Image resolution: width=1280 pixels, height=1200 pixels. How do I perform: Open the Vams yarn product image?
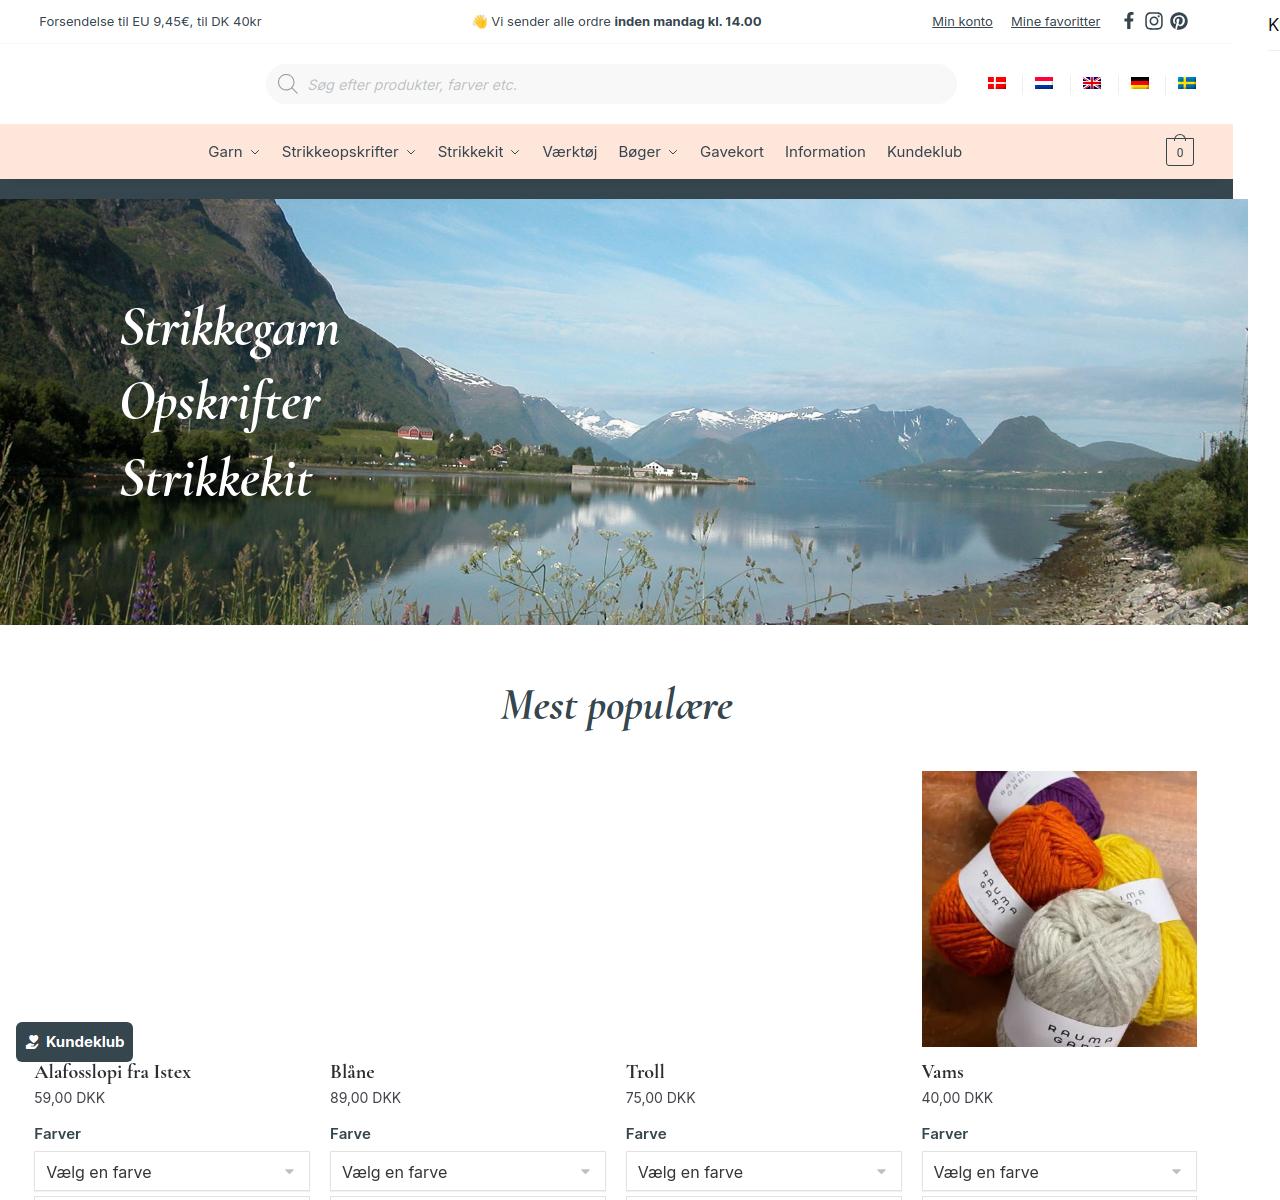(1059, 909)
